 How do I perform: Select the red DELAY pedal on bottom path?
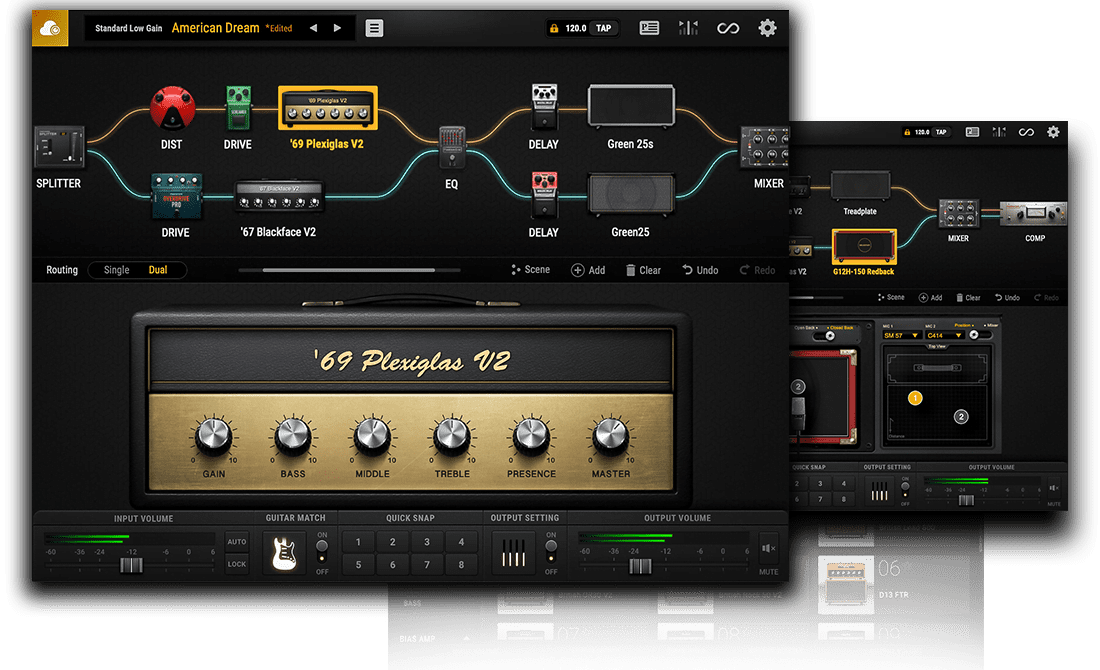(544, 194)
